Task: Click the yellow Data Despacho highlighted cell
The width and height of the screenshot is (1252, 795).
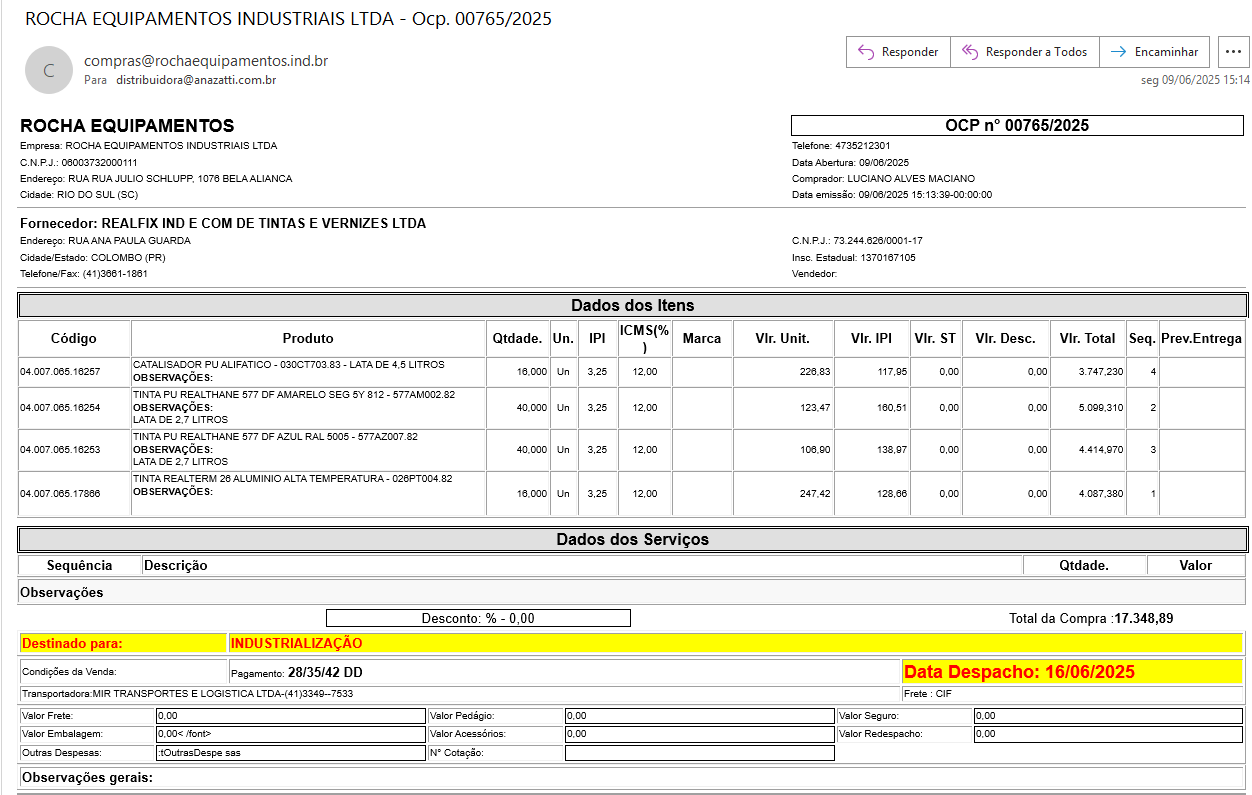Action: 1072,672
